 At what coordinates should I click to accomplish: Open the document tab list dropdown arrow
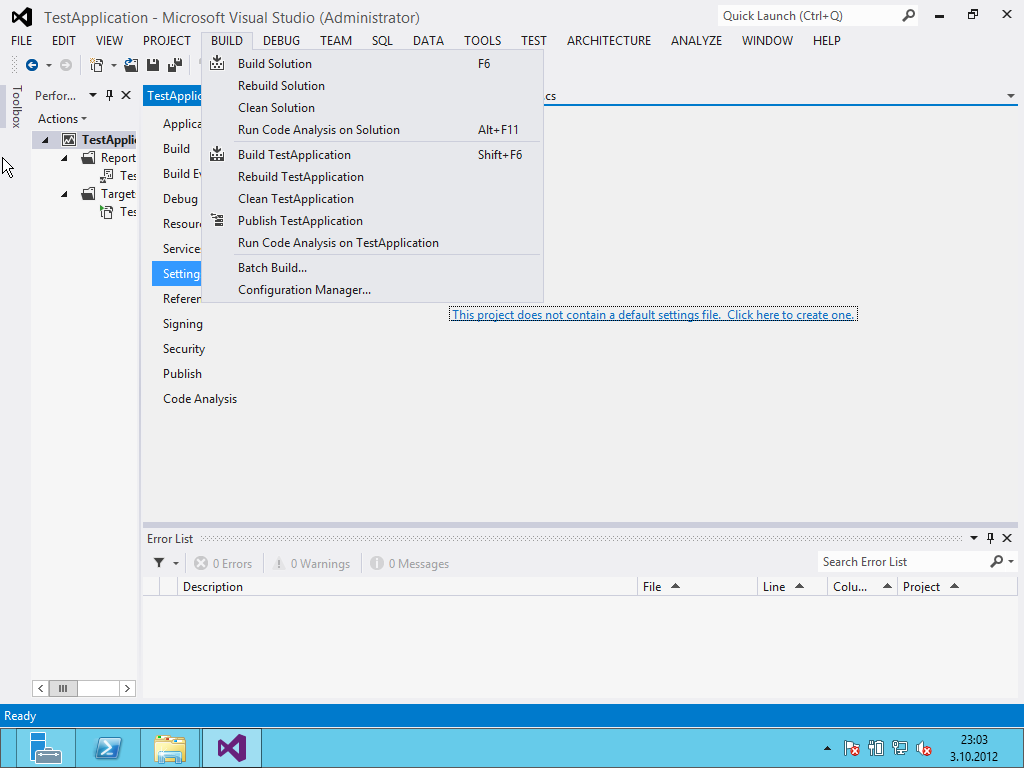point(1011,96)
